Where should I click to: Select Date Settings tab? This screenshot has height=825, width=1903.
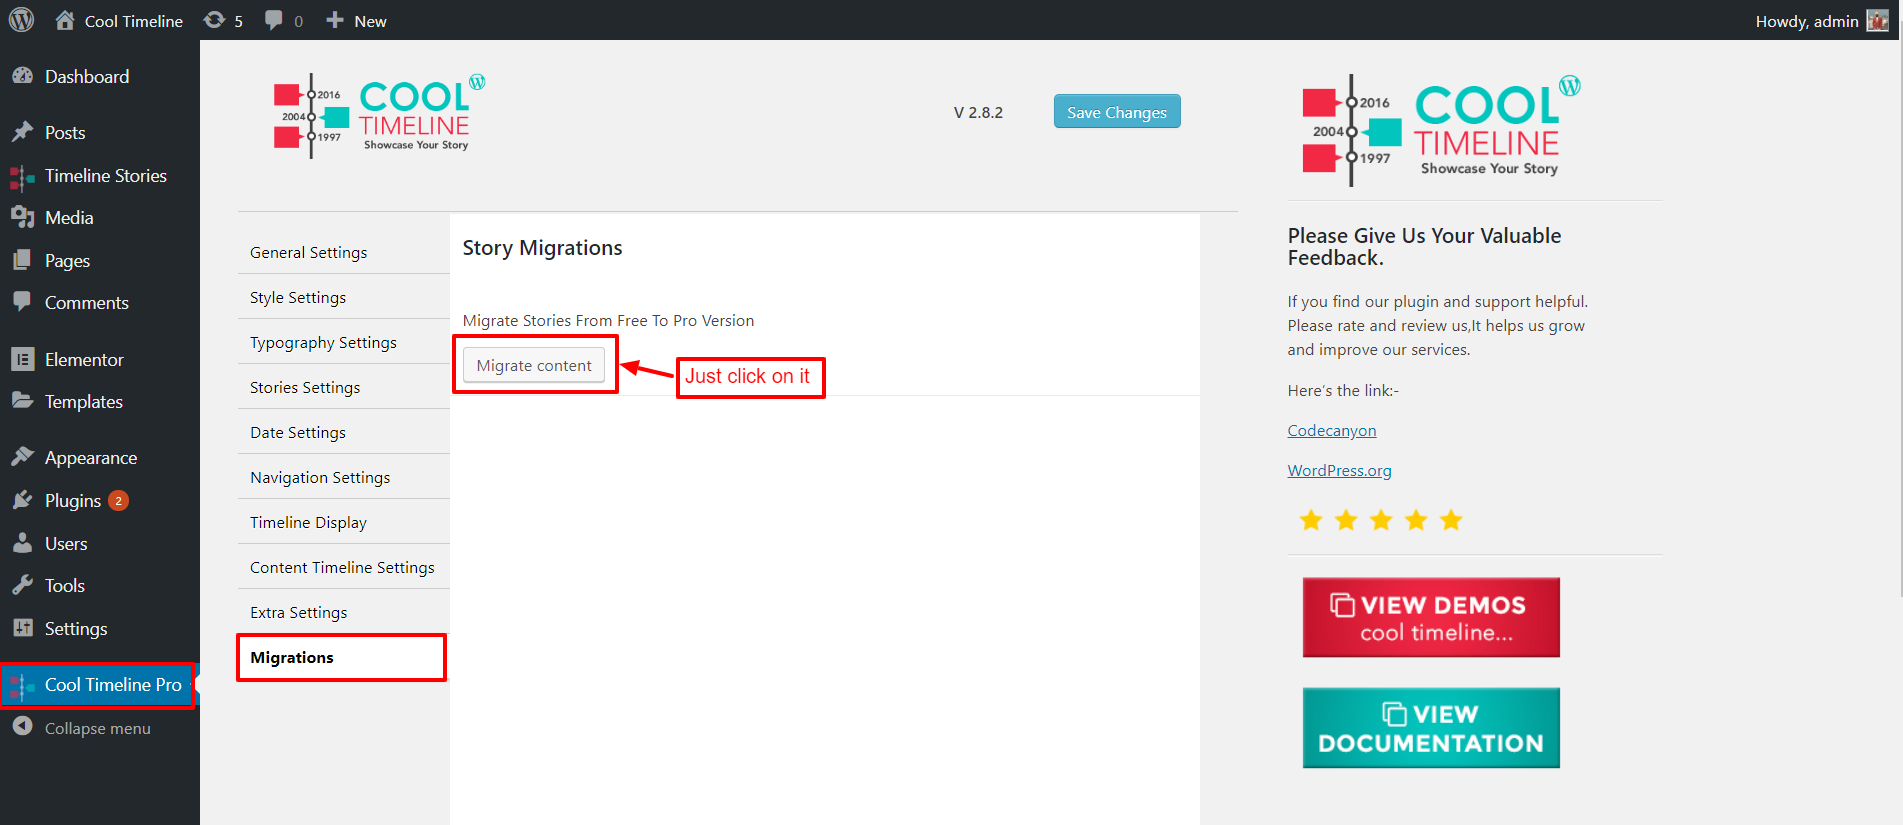tap(343, 432)
